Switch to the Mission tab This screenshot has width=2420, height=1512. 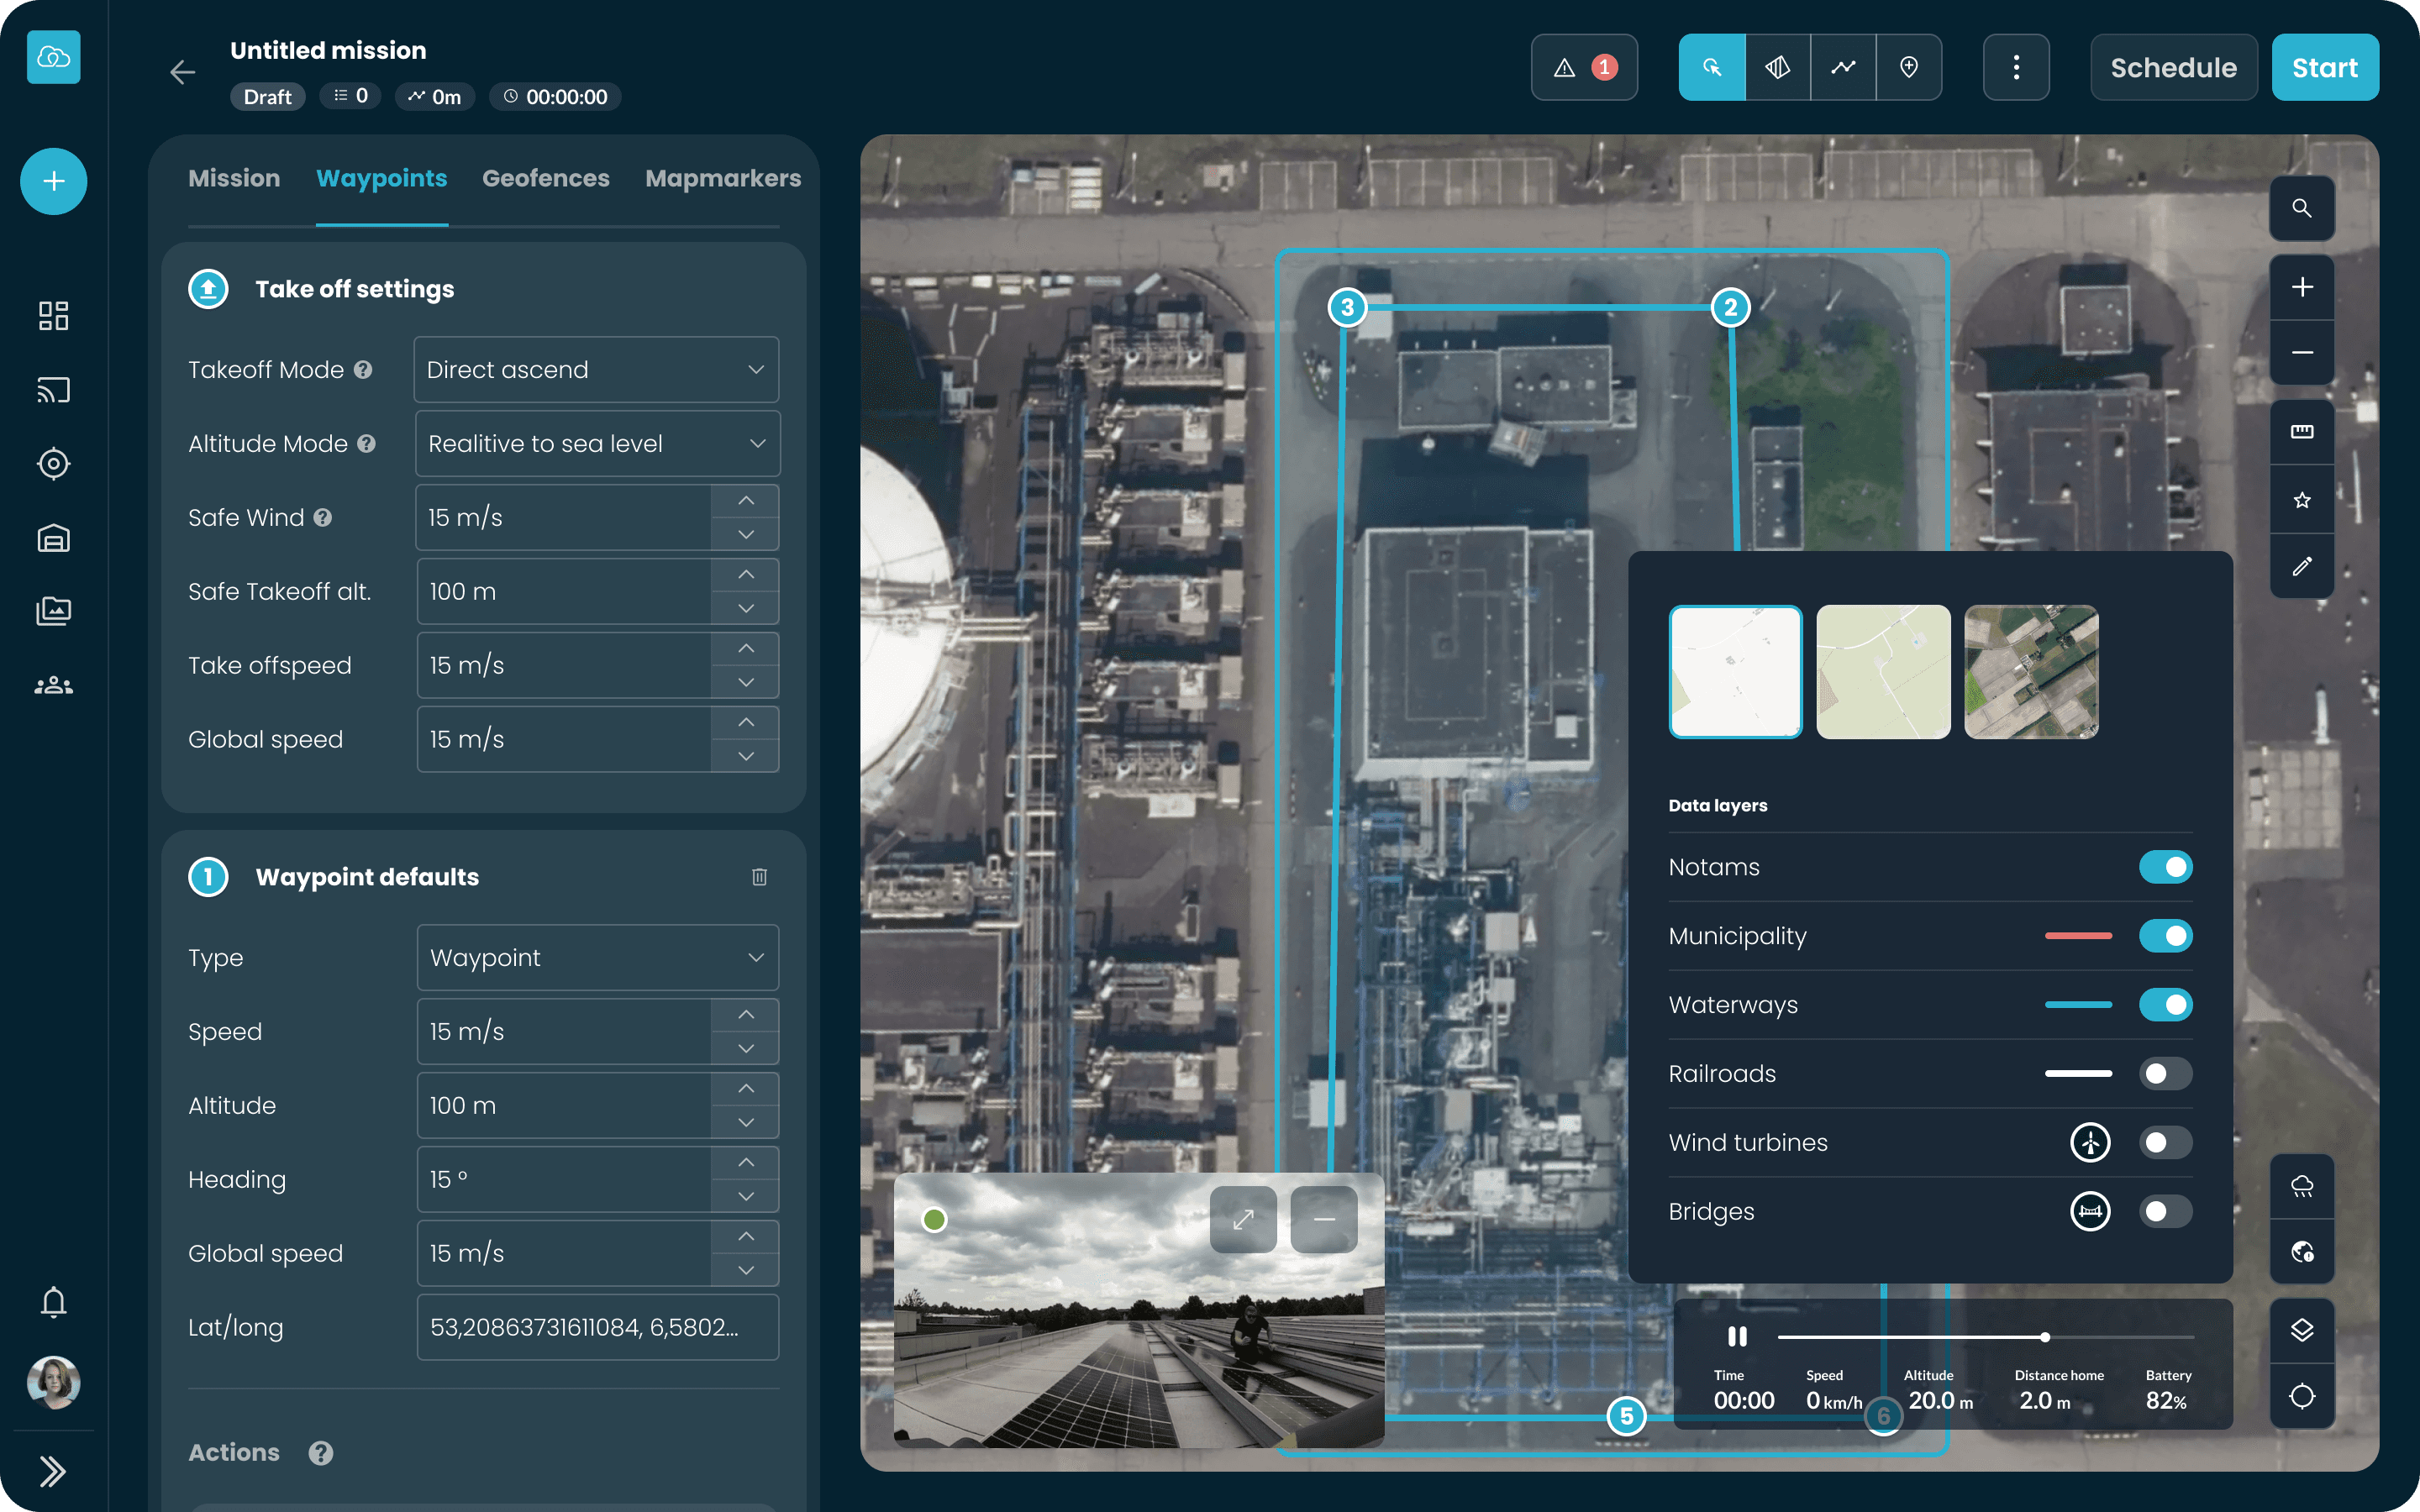click(x=234, y=178)
